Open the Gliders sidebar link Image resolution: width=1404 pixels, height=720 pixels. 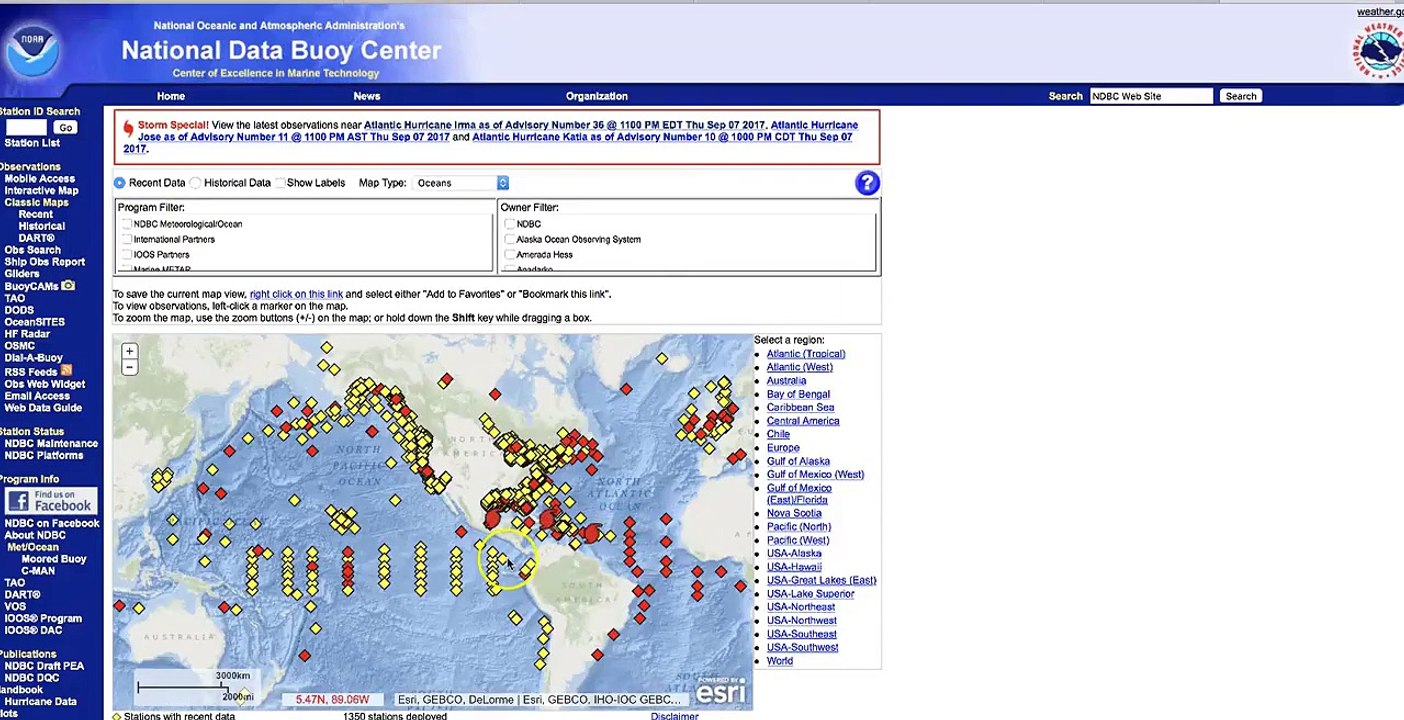click(x=22, y=274)
